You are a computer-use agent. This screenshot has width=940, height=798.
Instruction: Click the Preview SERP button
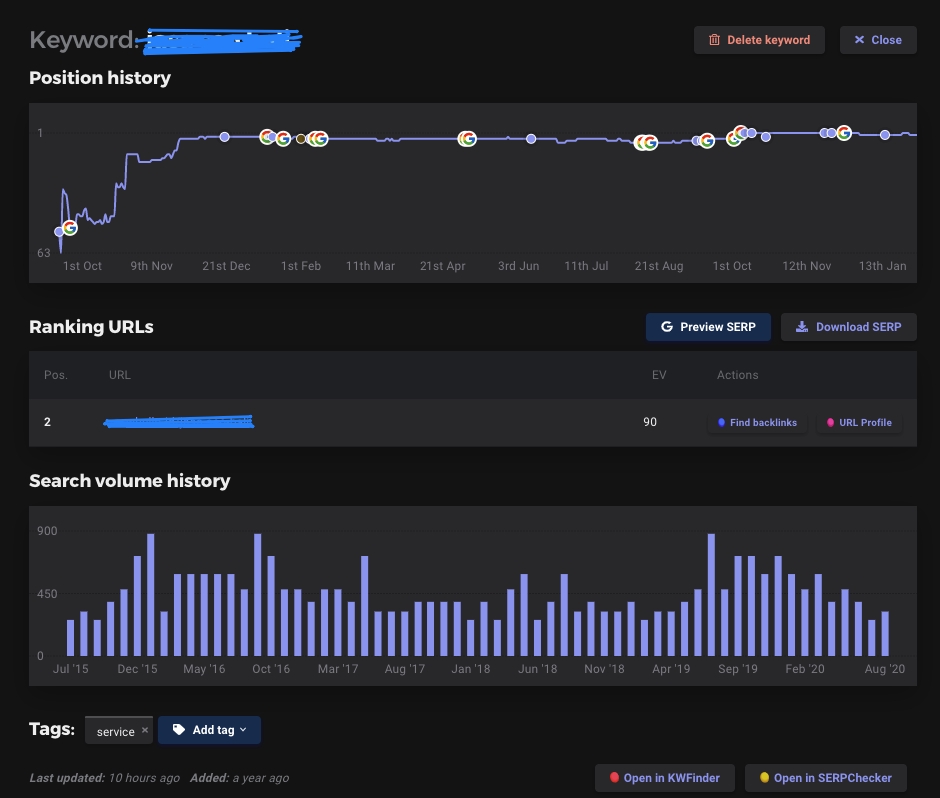pos(708,327)
